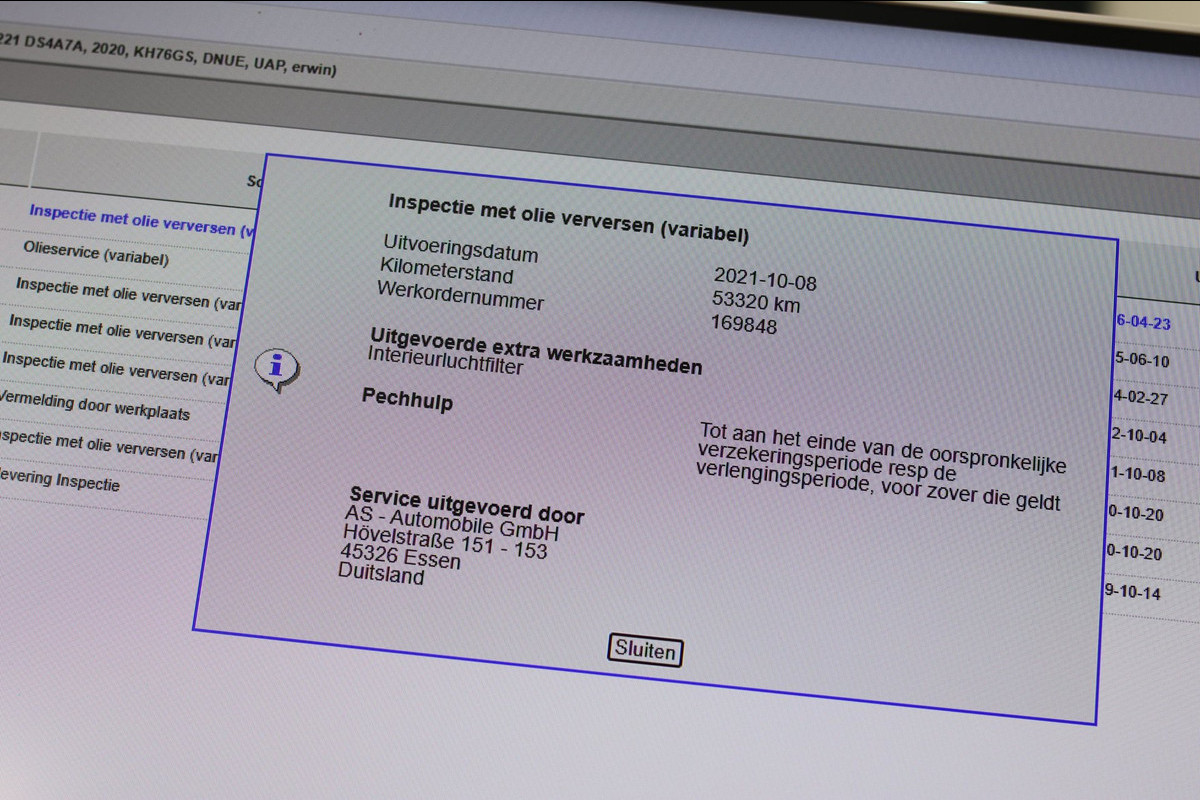Click the dialog title Inspectie met olie verversen (variabel)
Viewport: 1200px width, 800px height.
(568, 218)
